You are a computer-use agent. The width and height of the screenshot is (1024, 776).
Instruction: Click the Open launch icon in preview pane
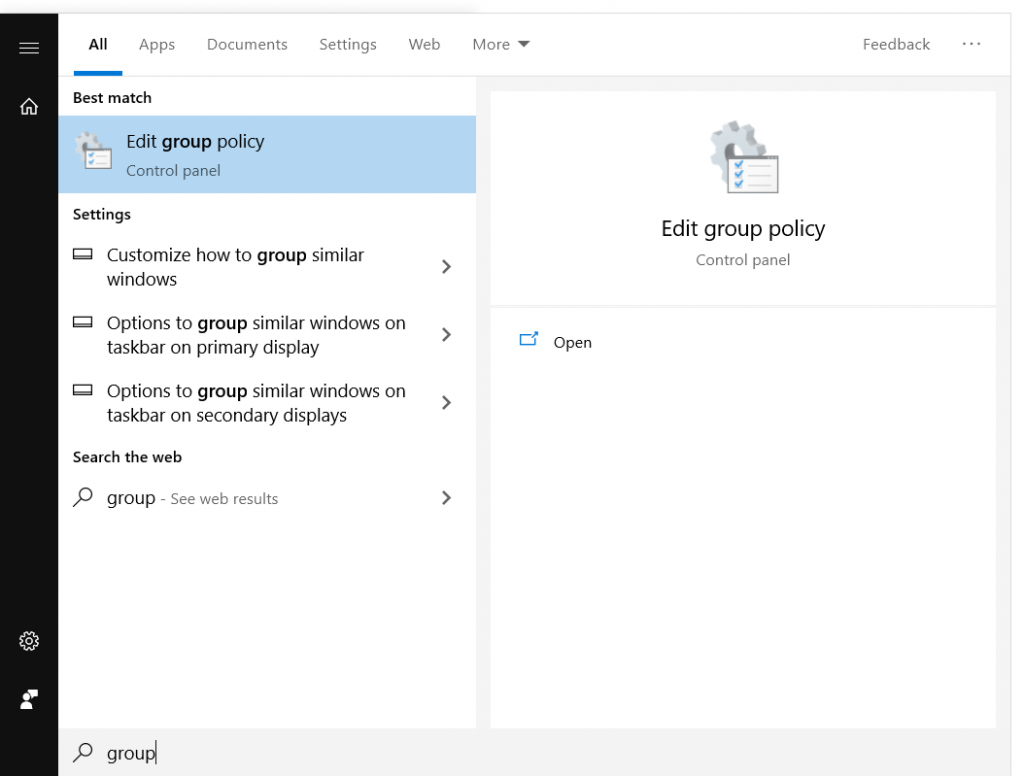pyautogui.click(x=528, y=339)
